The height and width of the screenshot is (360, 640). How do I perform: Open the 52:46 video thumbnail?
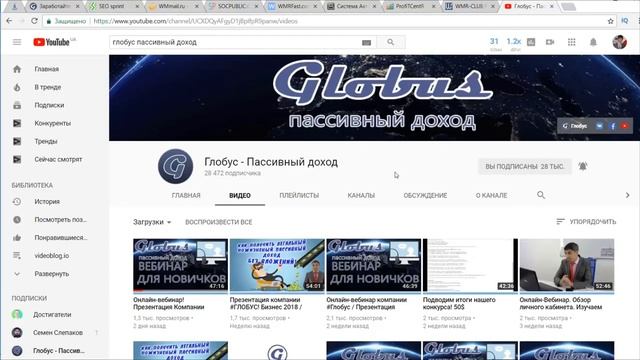(x=567, y=265)
